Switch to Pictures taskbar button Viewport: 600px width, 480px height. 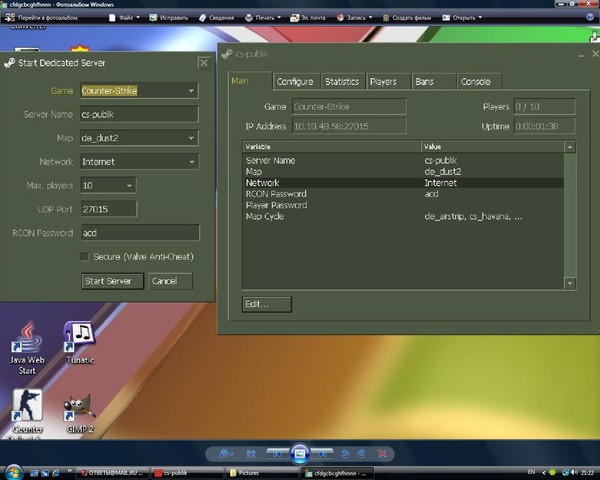(x=262, y=473)
